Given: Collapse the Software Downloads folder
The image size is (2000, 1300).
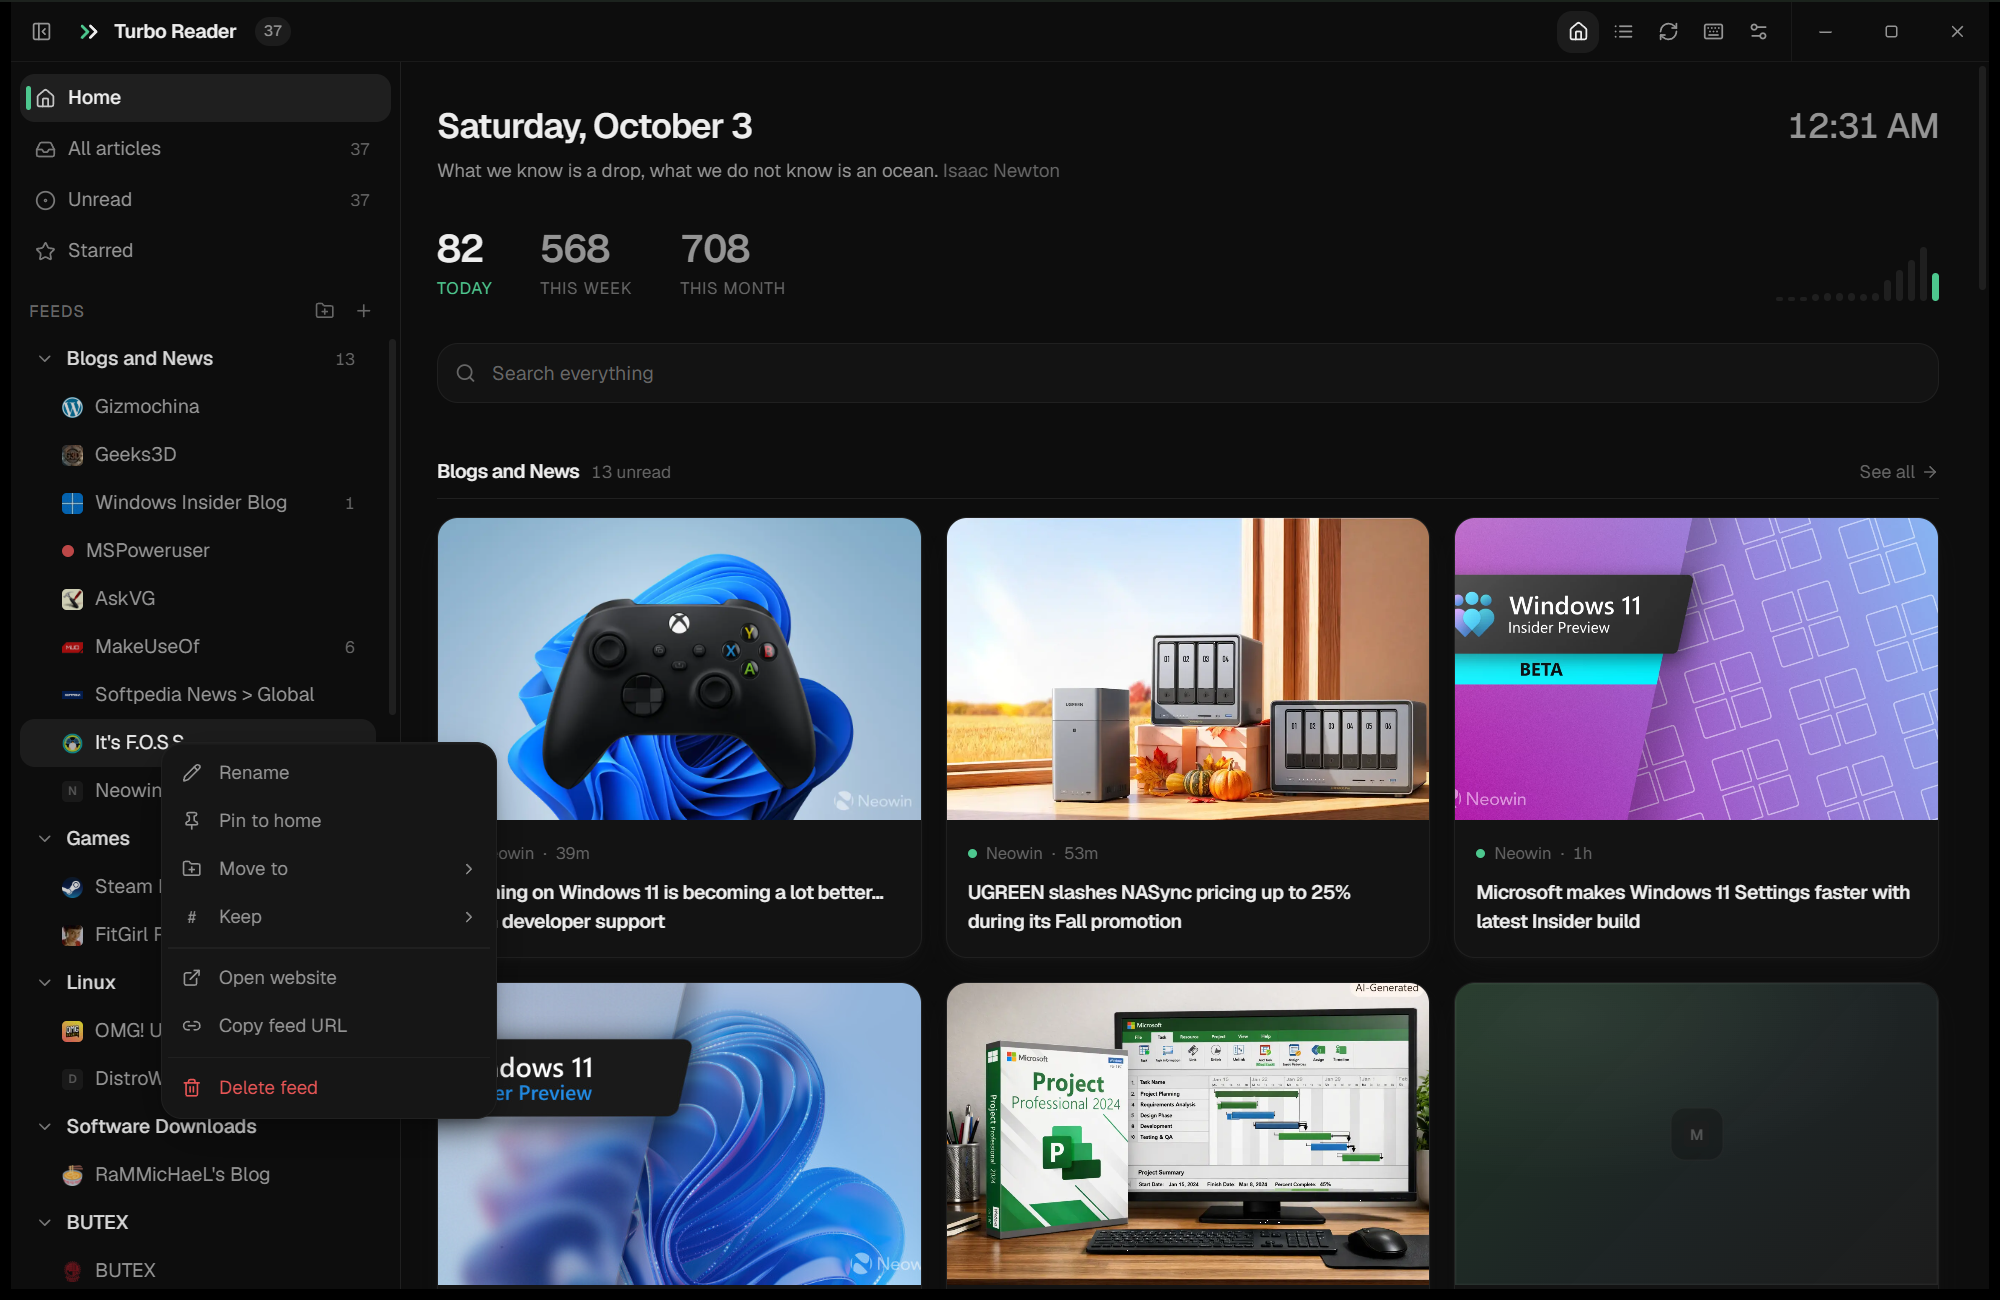Looking at the screenshot, I should [x=44, y=1126].
